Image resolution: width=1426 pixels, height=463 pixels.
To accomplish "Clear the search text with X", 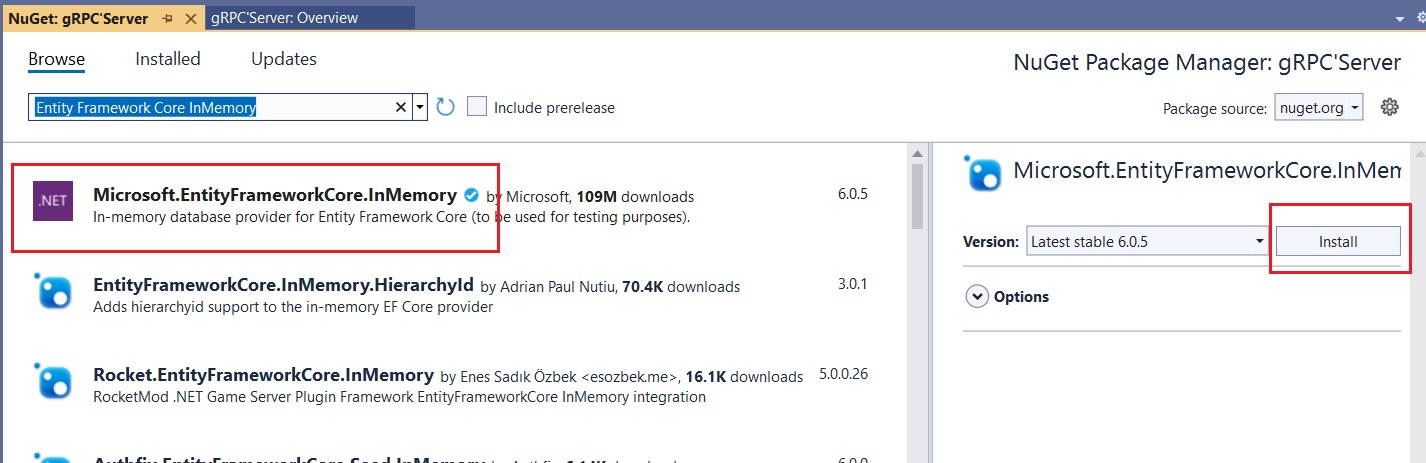I will click(401, 107).
